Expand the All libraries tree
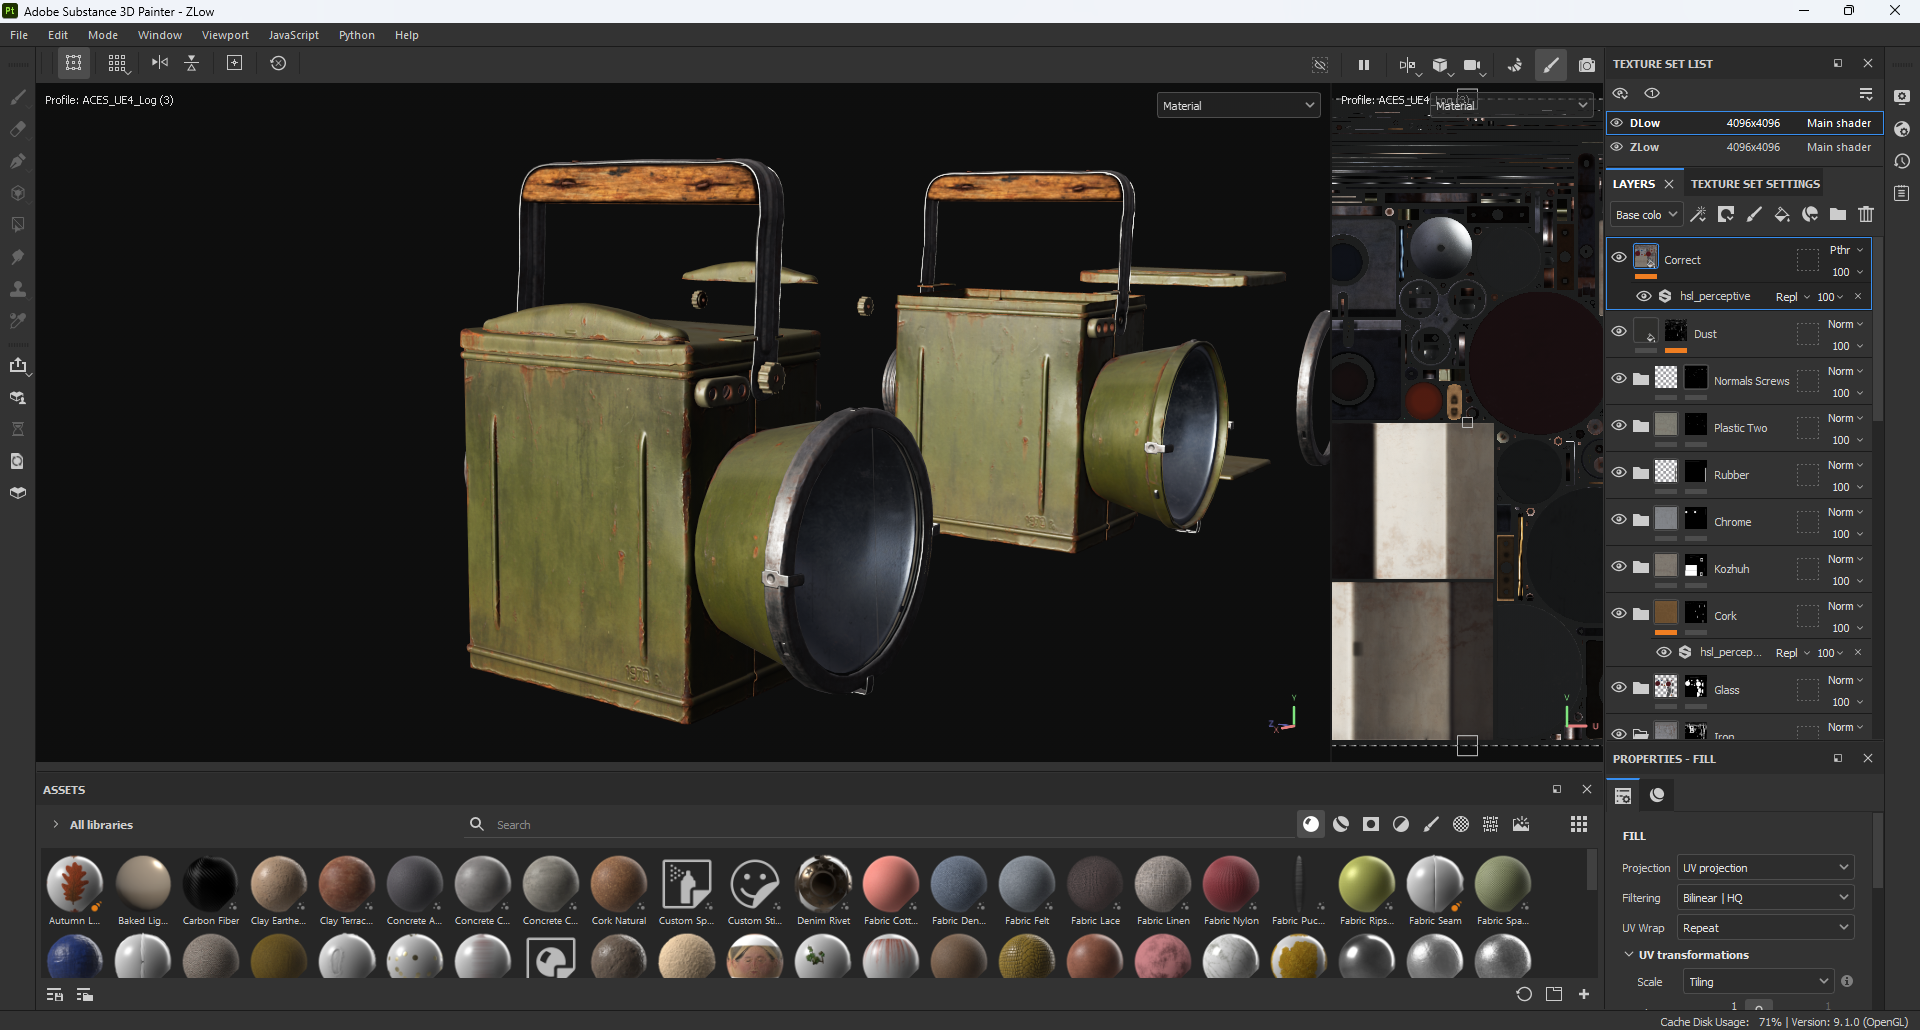 click(x=56, y=825)
